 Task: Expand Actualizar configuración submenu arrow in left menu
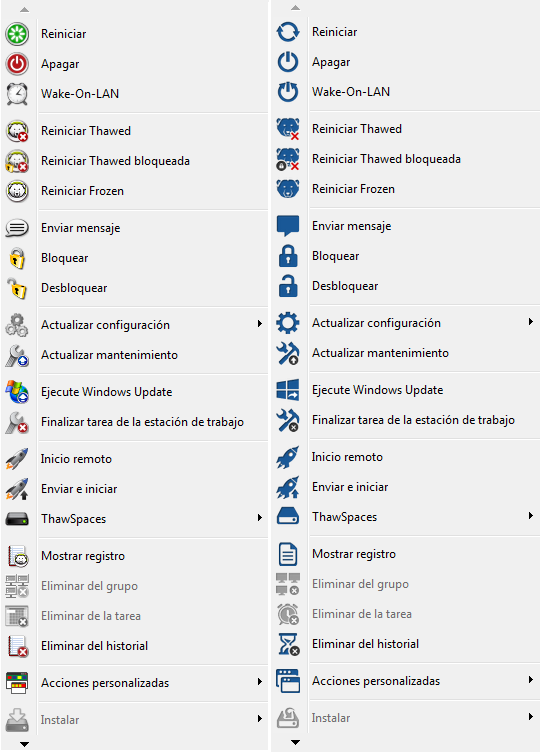(259, 324)
